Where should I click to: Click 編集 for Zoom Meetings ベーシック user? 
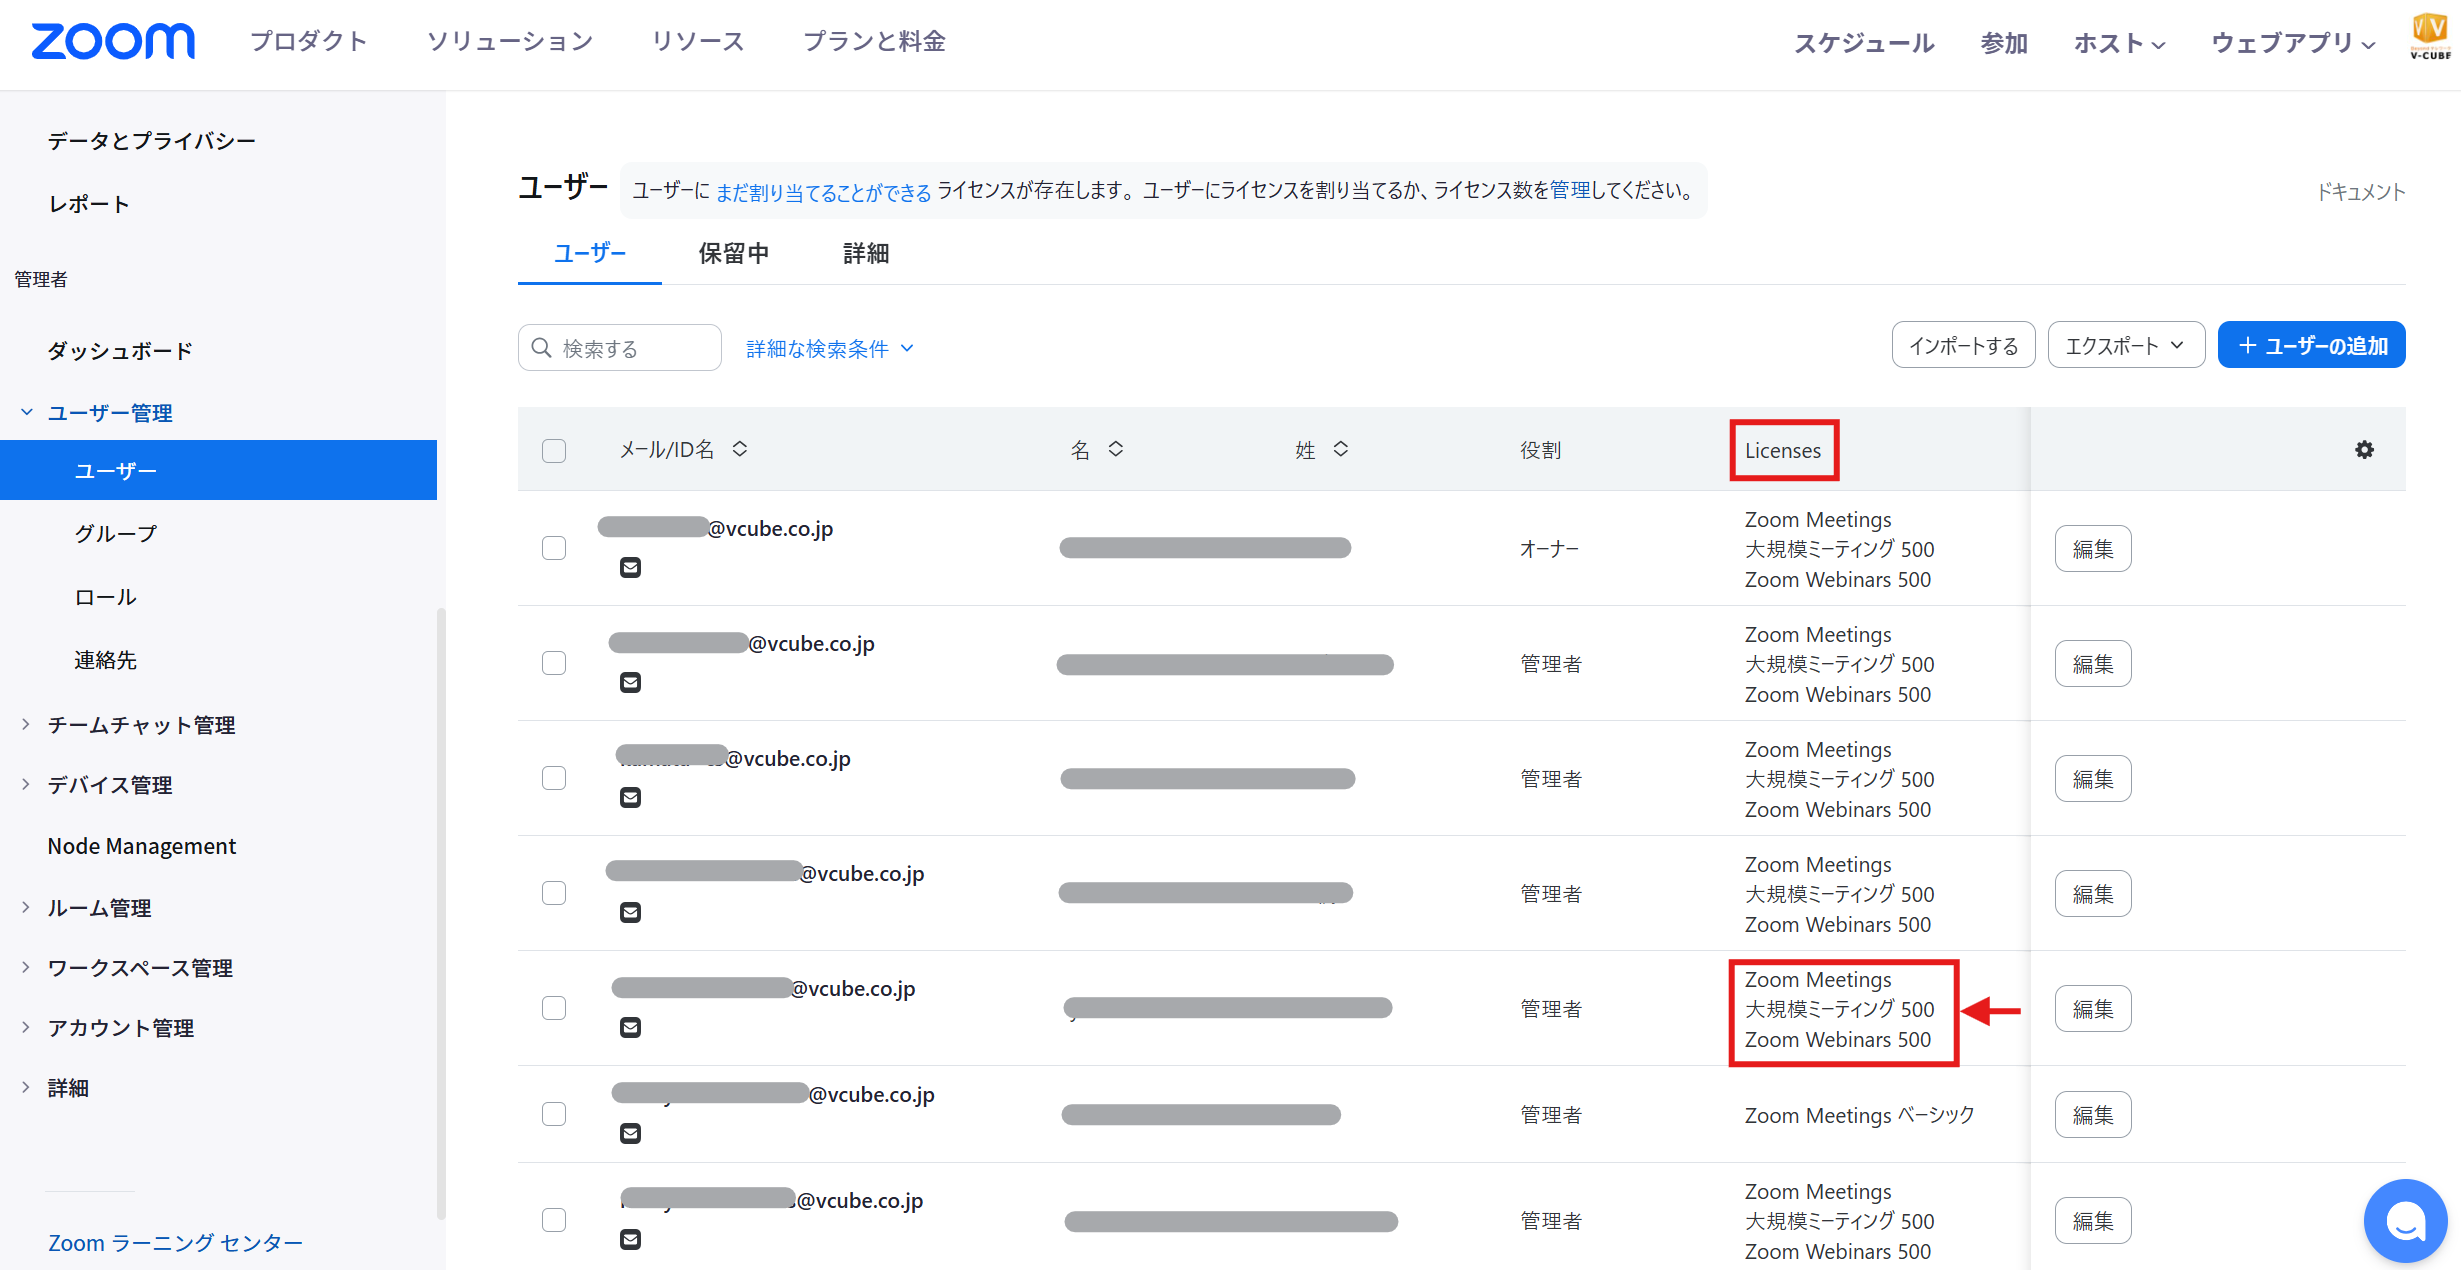[x=2093, y=1115]
